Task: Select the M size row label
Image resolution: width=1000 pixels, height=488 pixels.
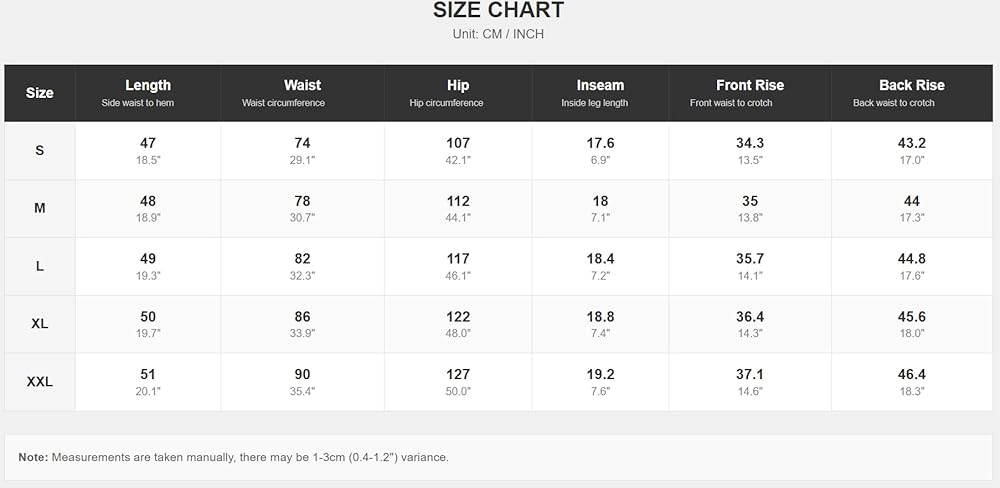Action: (40, 209)
